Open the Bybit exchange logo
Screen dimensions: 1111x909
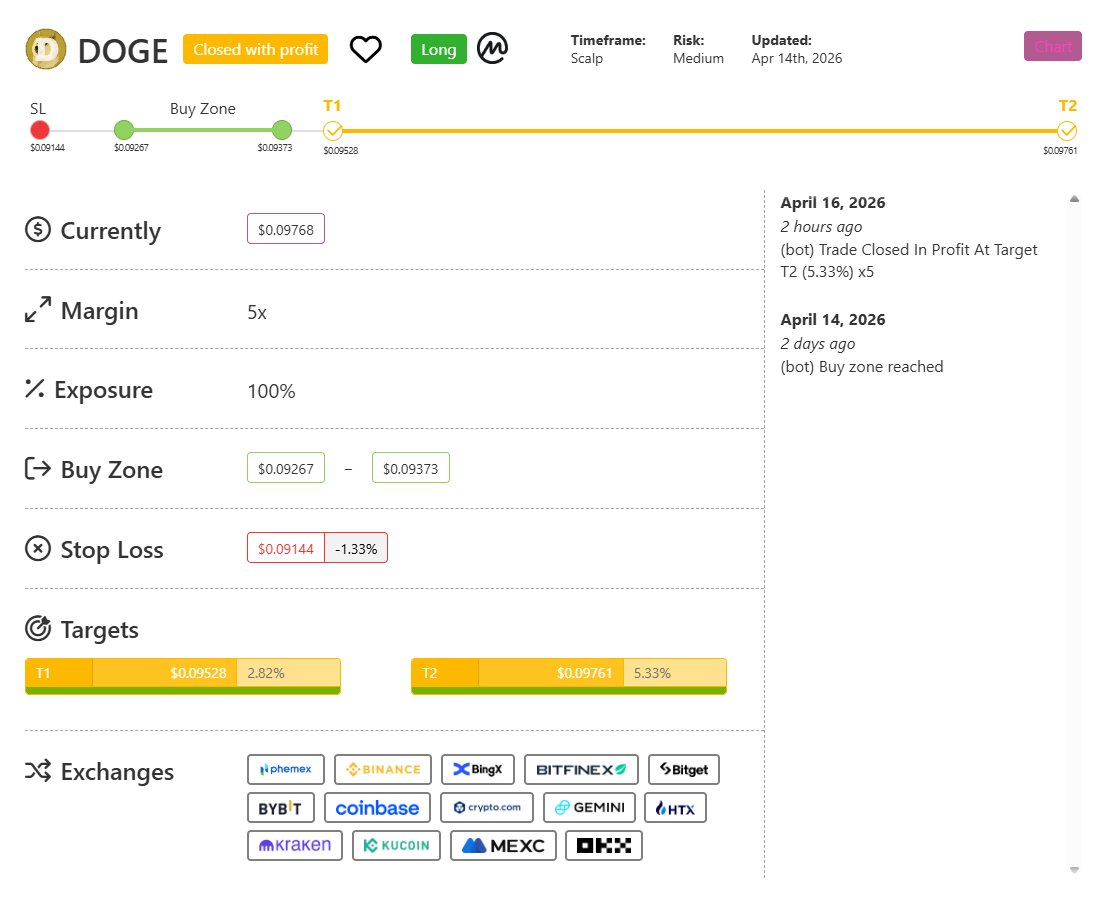tap(280, 807)
